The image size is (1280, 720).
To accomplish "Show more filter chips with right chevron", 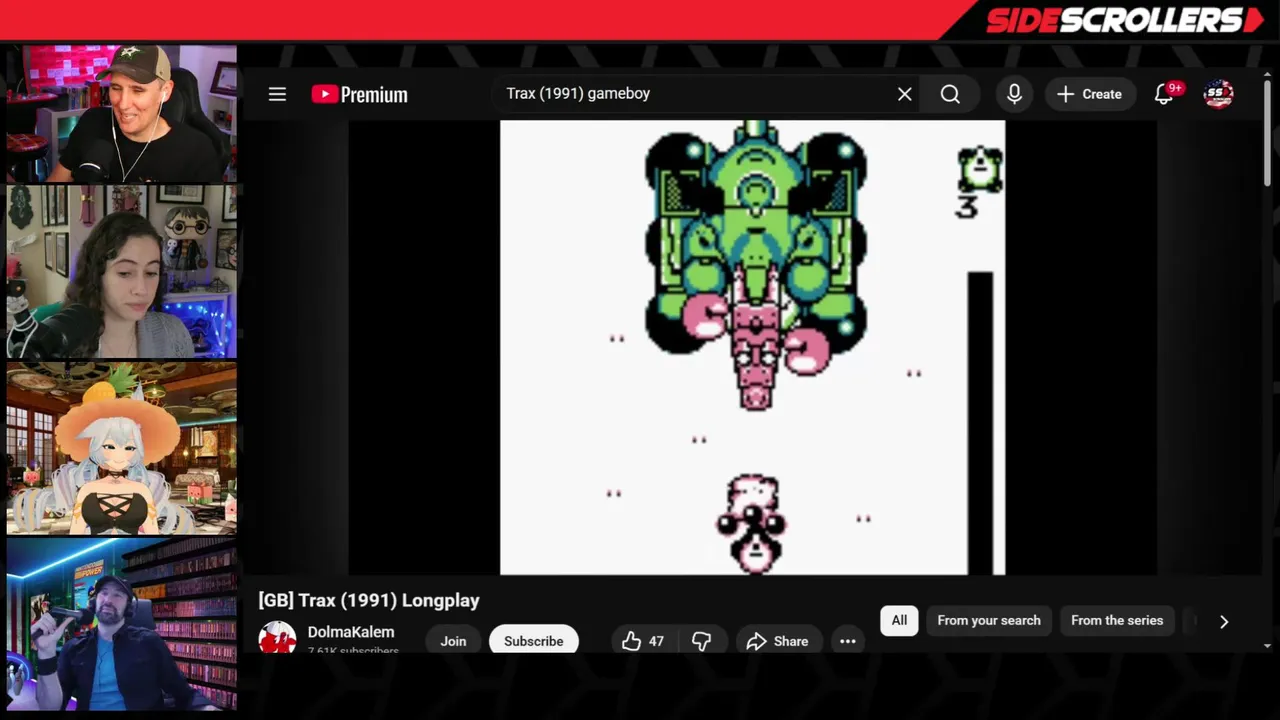I will tap(1224, 621).
